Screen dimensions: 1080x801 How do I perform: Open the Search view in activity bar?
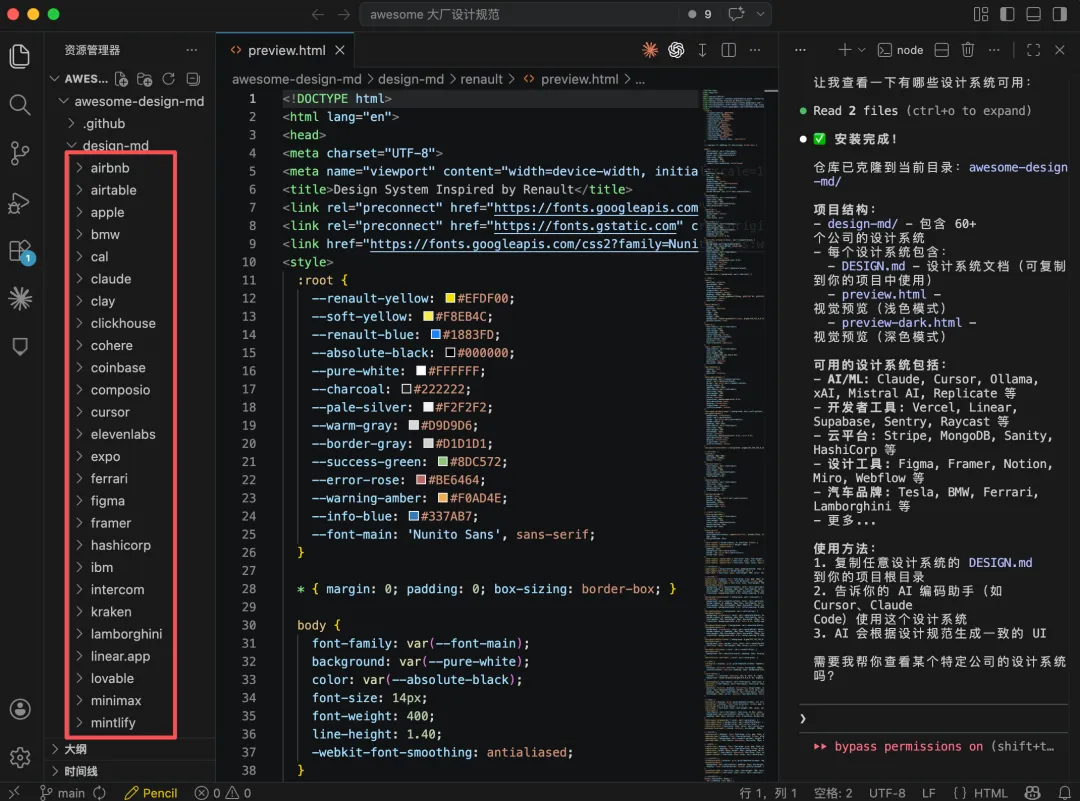[x=20, y=105]
